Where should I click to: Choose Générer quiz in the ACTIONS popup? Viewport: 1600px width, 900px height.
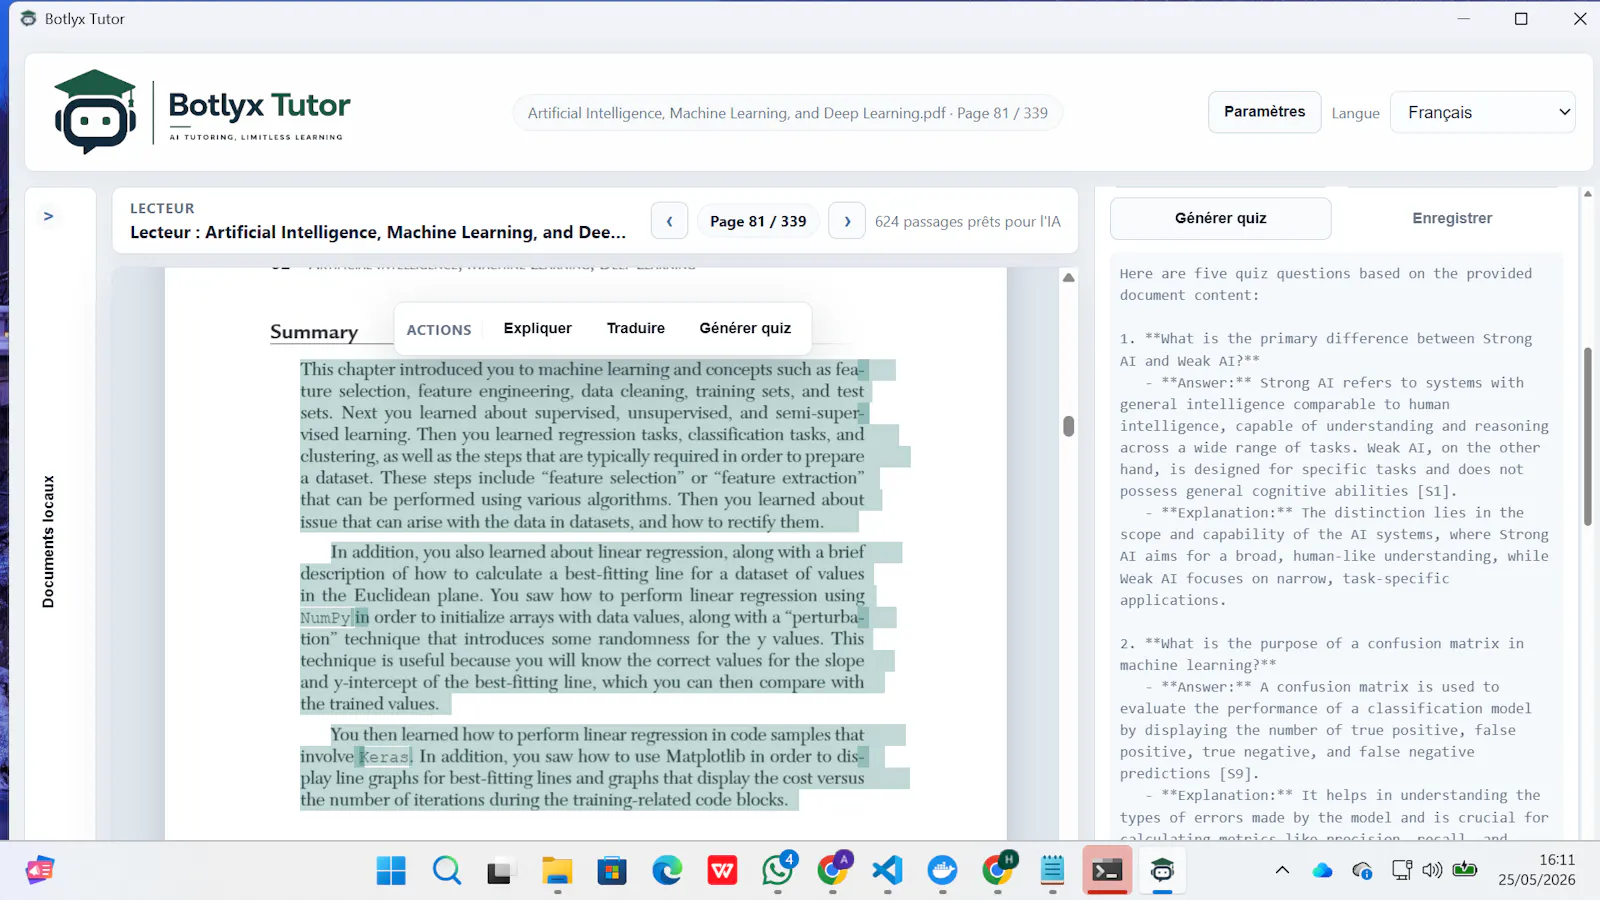tap(745, 328)
